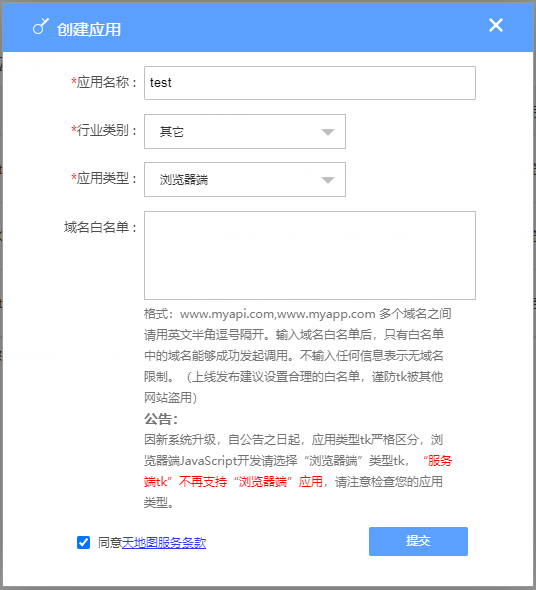Focus the 应用名称 field containing test
This screenshot has width=536, height=590.
(310, 83)
